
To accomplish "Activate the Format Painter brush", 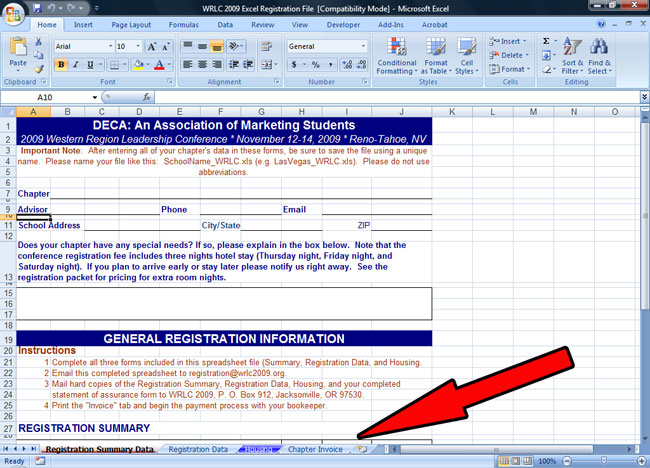I will coord(39,69).
